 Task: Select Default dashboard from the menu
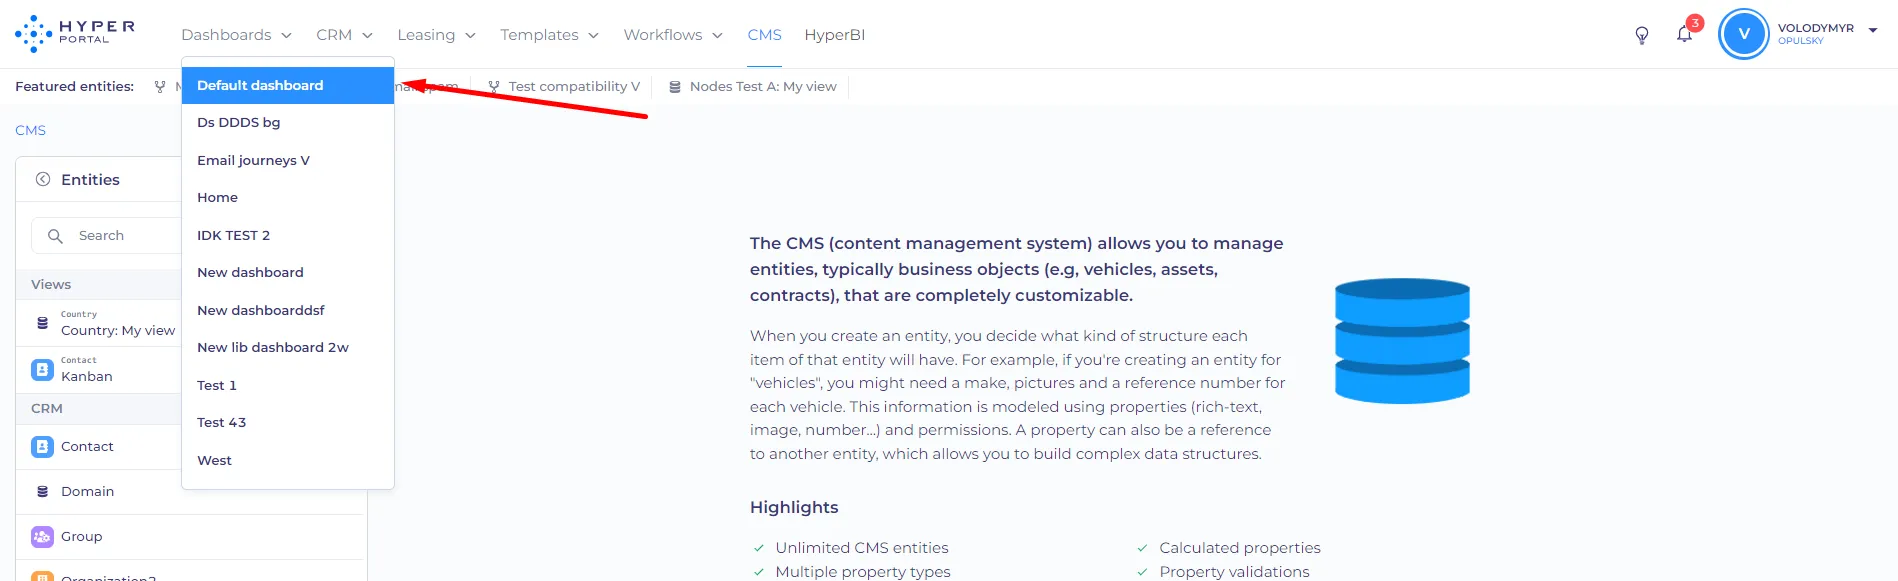pos(288,85)
